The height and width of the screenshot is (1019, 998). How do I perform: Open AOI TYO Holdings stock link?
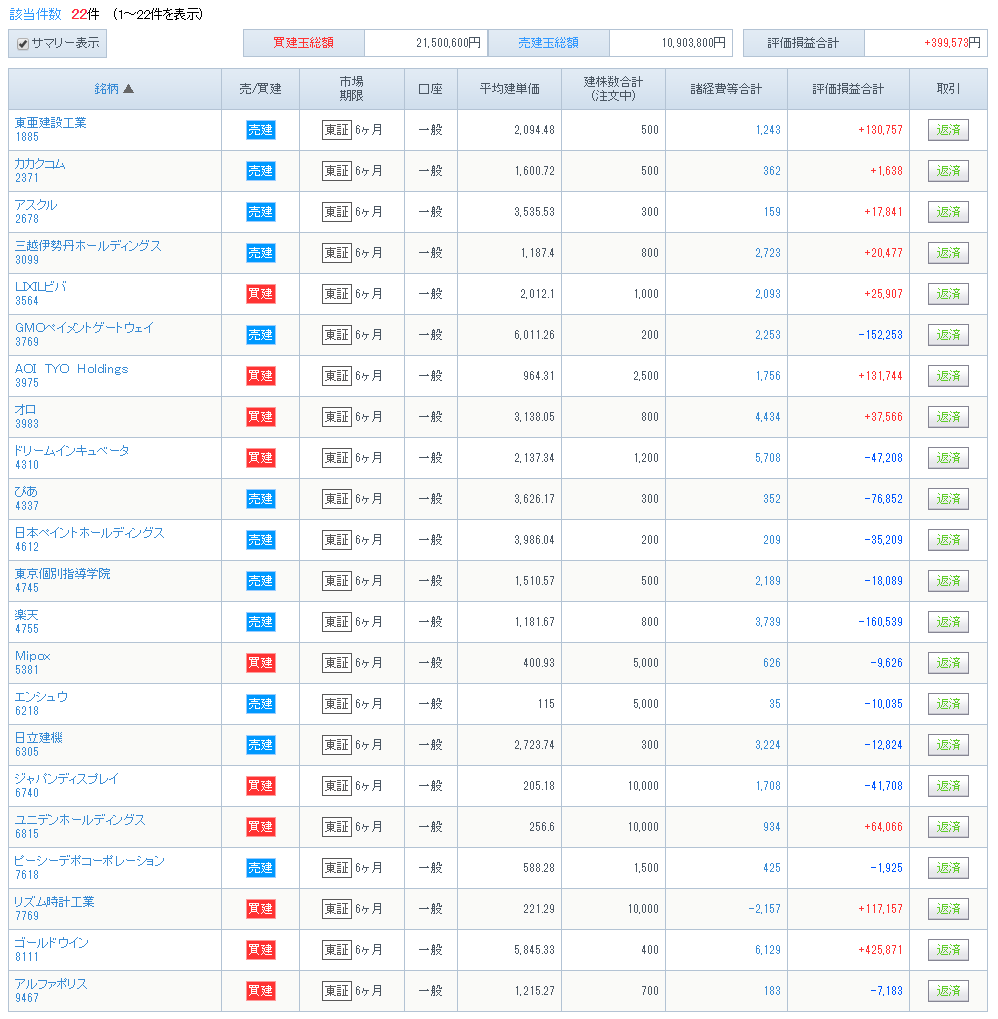[x=71, y=368]
